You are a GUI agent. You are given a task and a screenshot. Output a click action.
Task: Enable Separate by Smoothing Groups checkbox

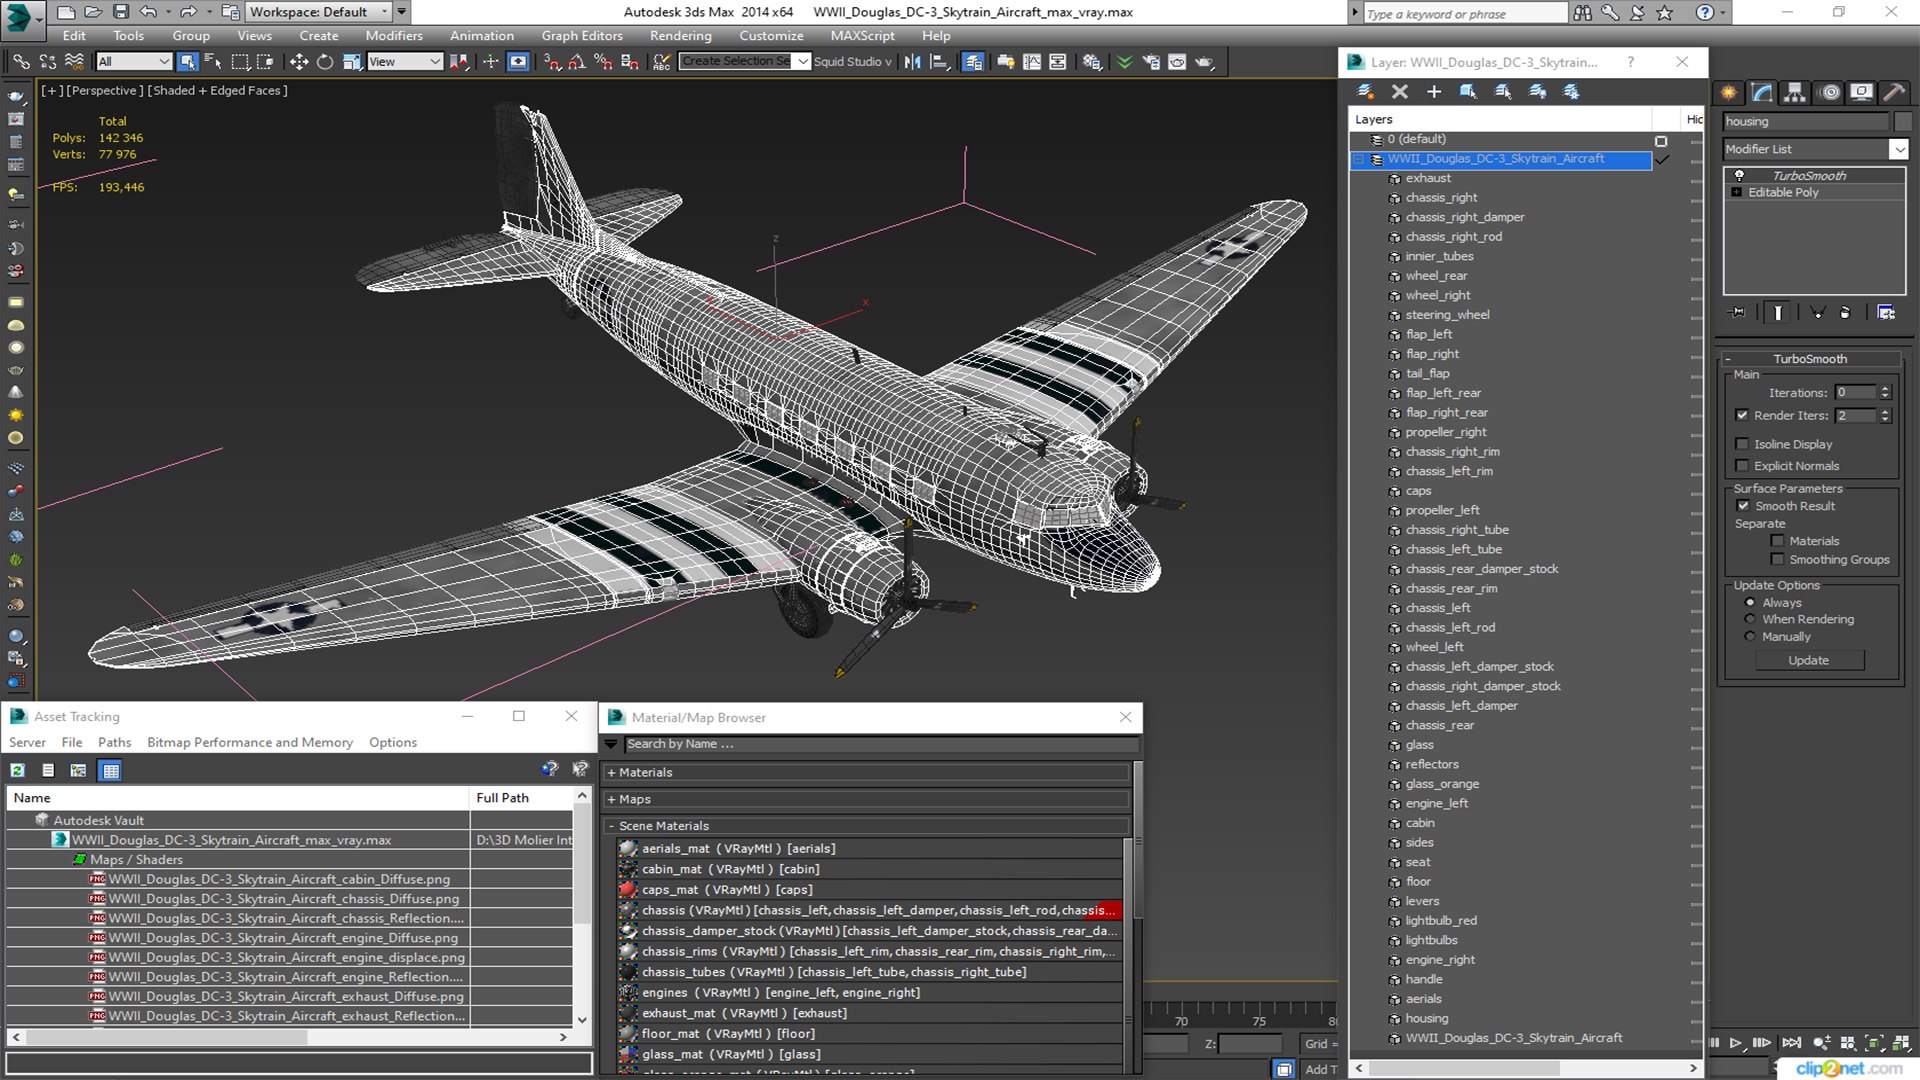pos(1777,560)
